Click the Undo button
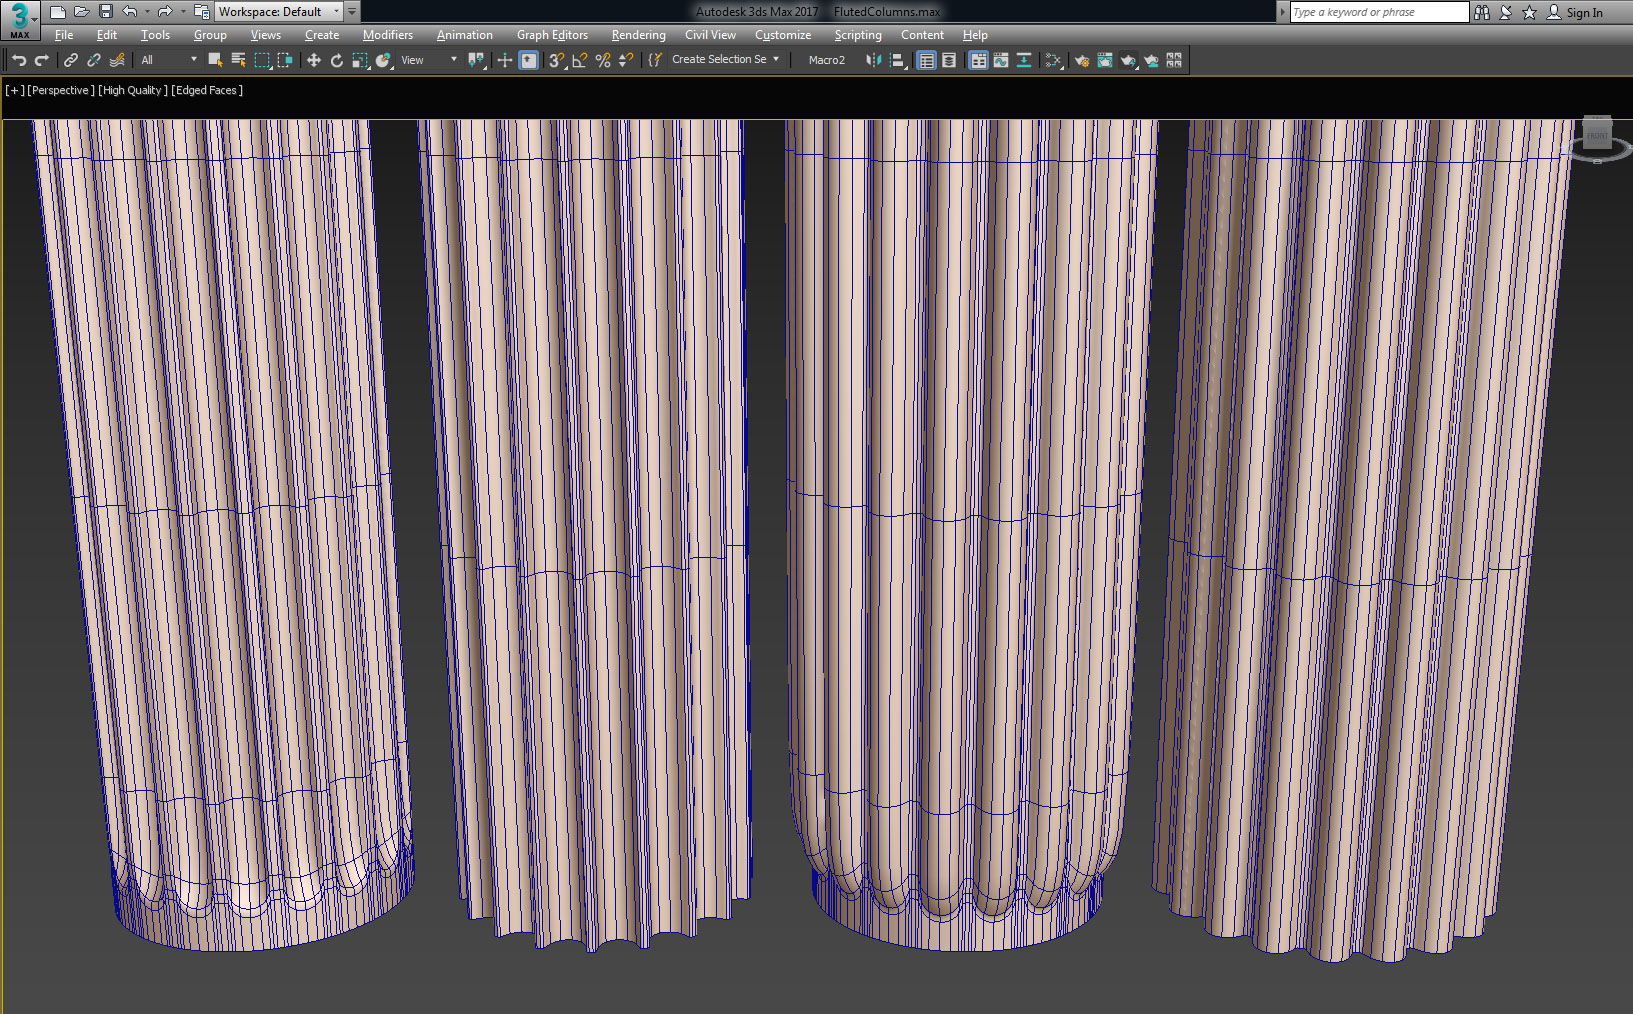The image size is (1633, 1014). click(x=18, y=60)
